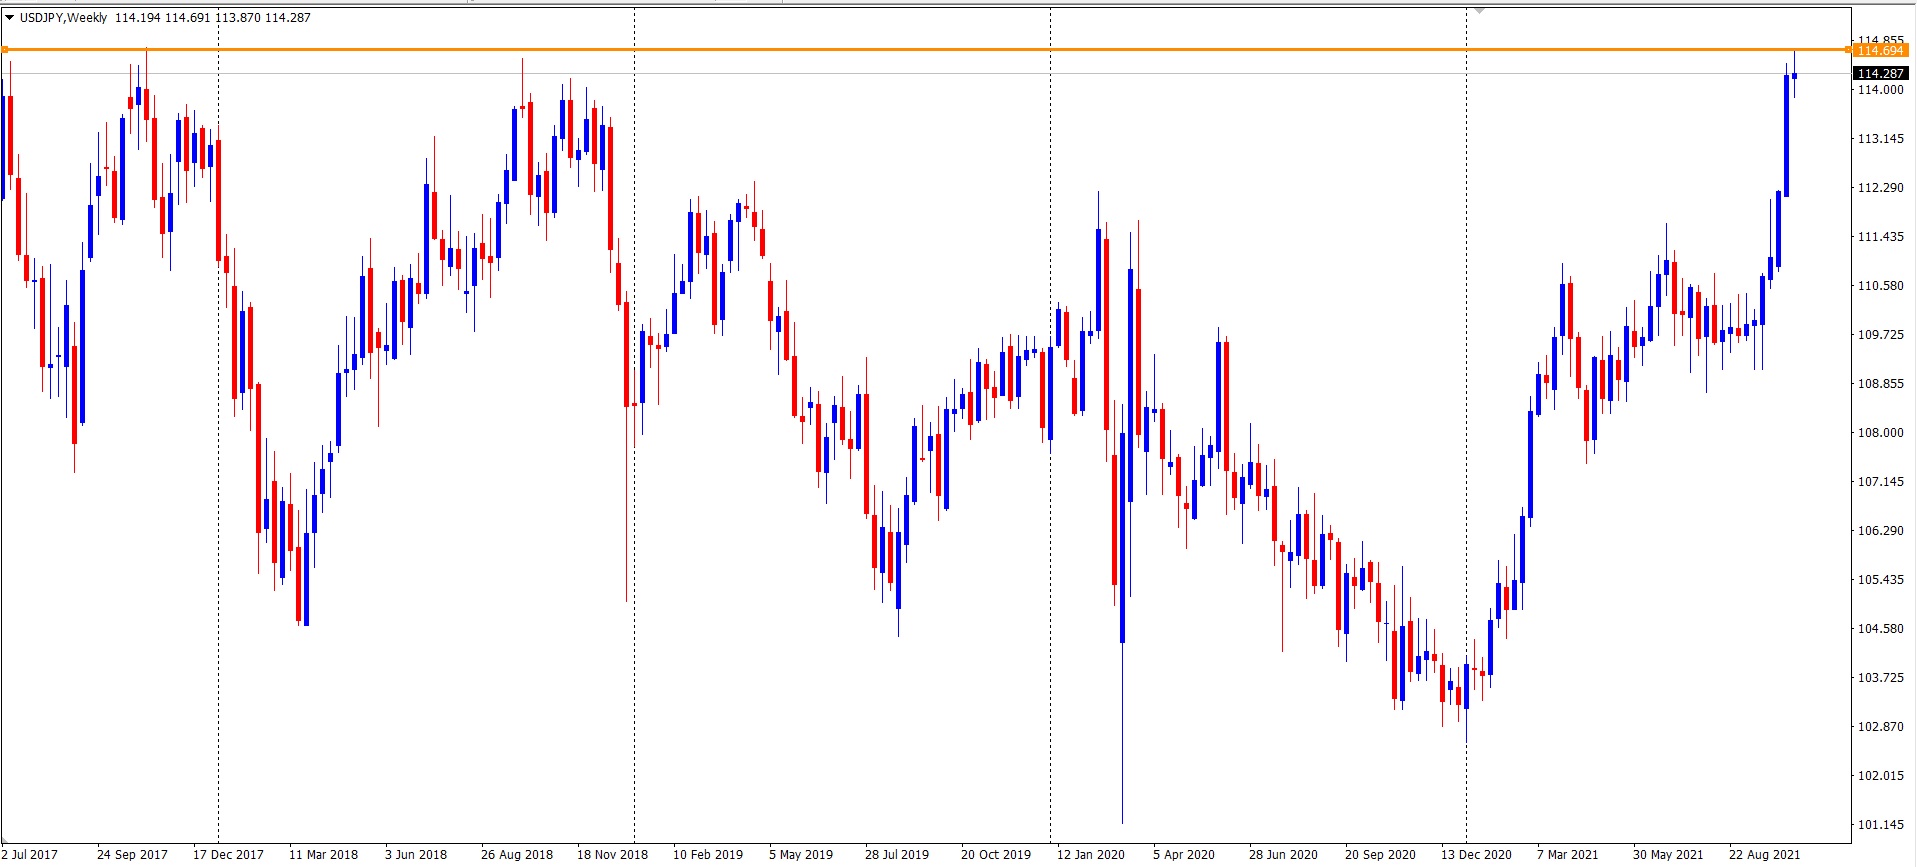Click the 106.290 price axis label
Screen dimensions: 1917x867
tap(1880, 530)
